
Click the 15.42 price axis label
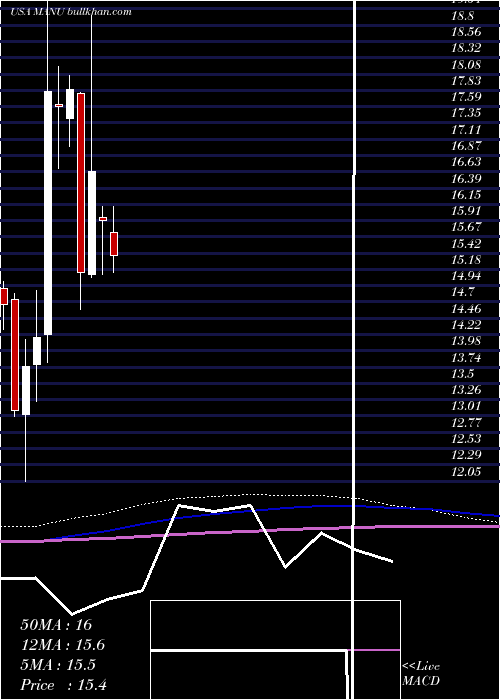(466, 243)
